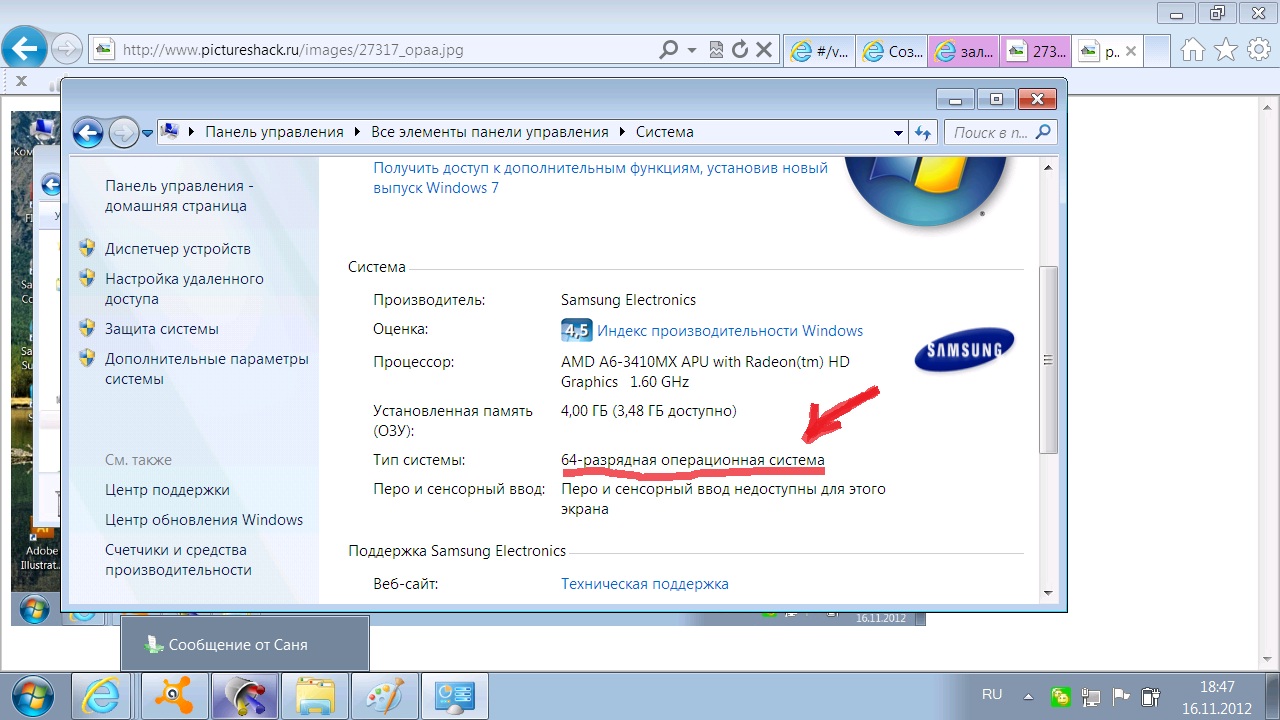Open "Панель управления - домашняя страница" link
The height and width of the screenshot is (720, 1280).
click(180, 196)
